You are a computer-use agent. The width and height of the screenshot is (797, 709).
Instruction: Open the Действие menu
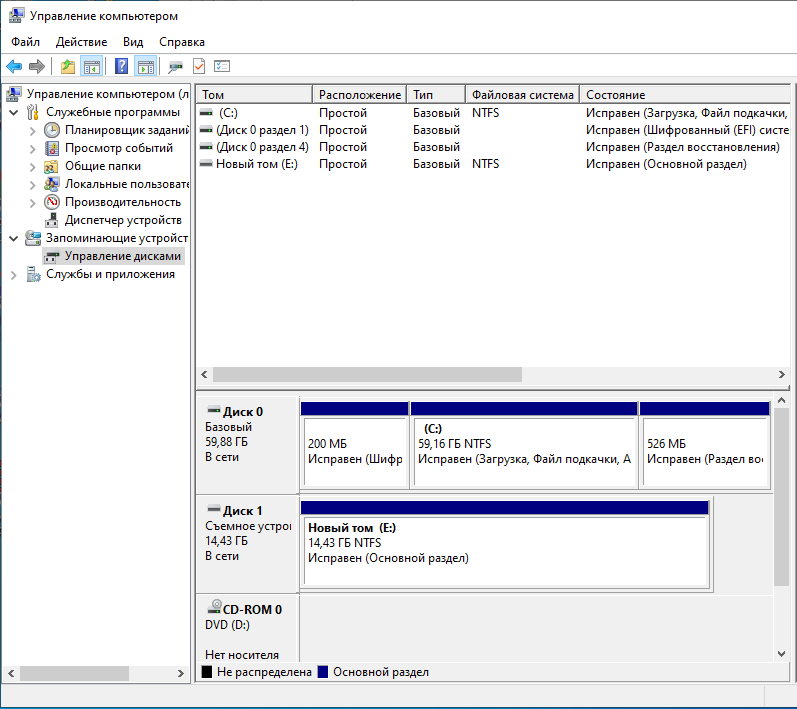[81, 42]
